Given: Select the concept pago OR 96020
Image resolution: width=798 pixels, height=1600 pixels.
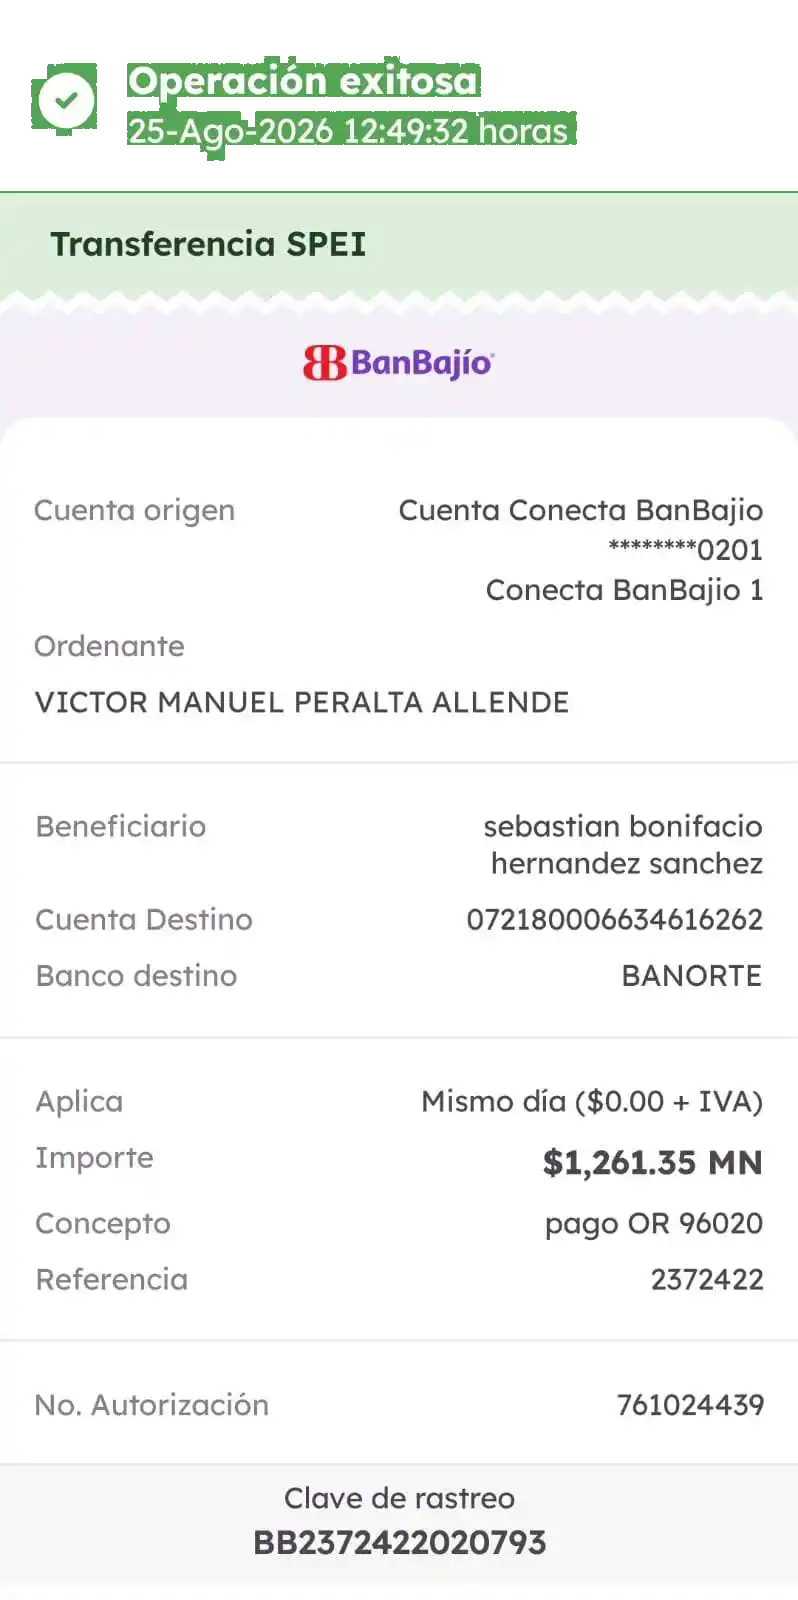Looking at the screenshot, I should pyautogui.click(x=654, y=1224).
